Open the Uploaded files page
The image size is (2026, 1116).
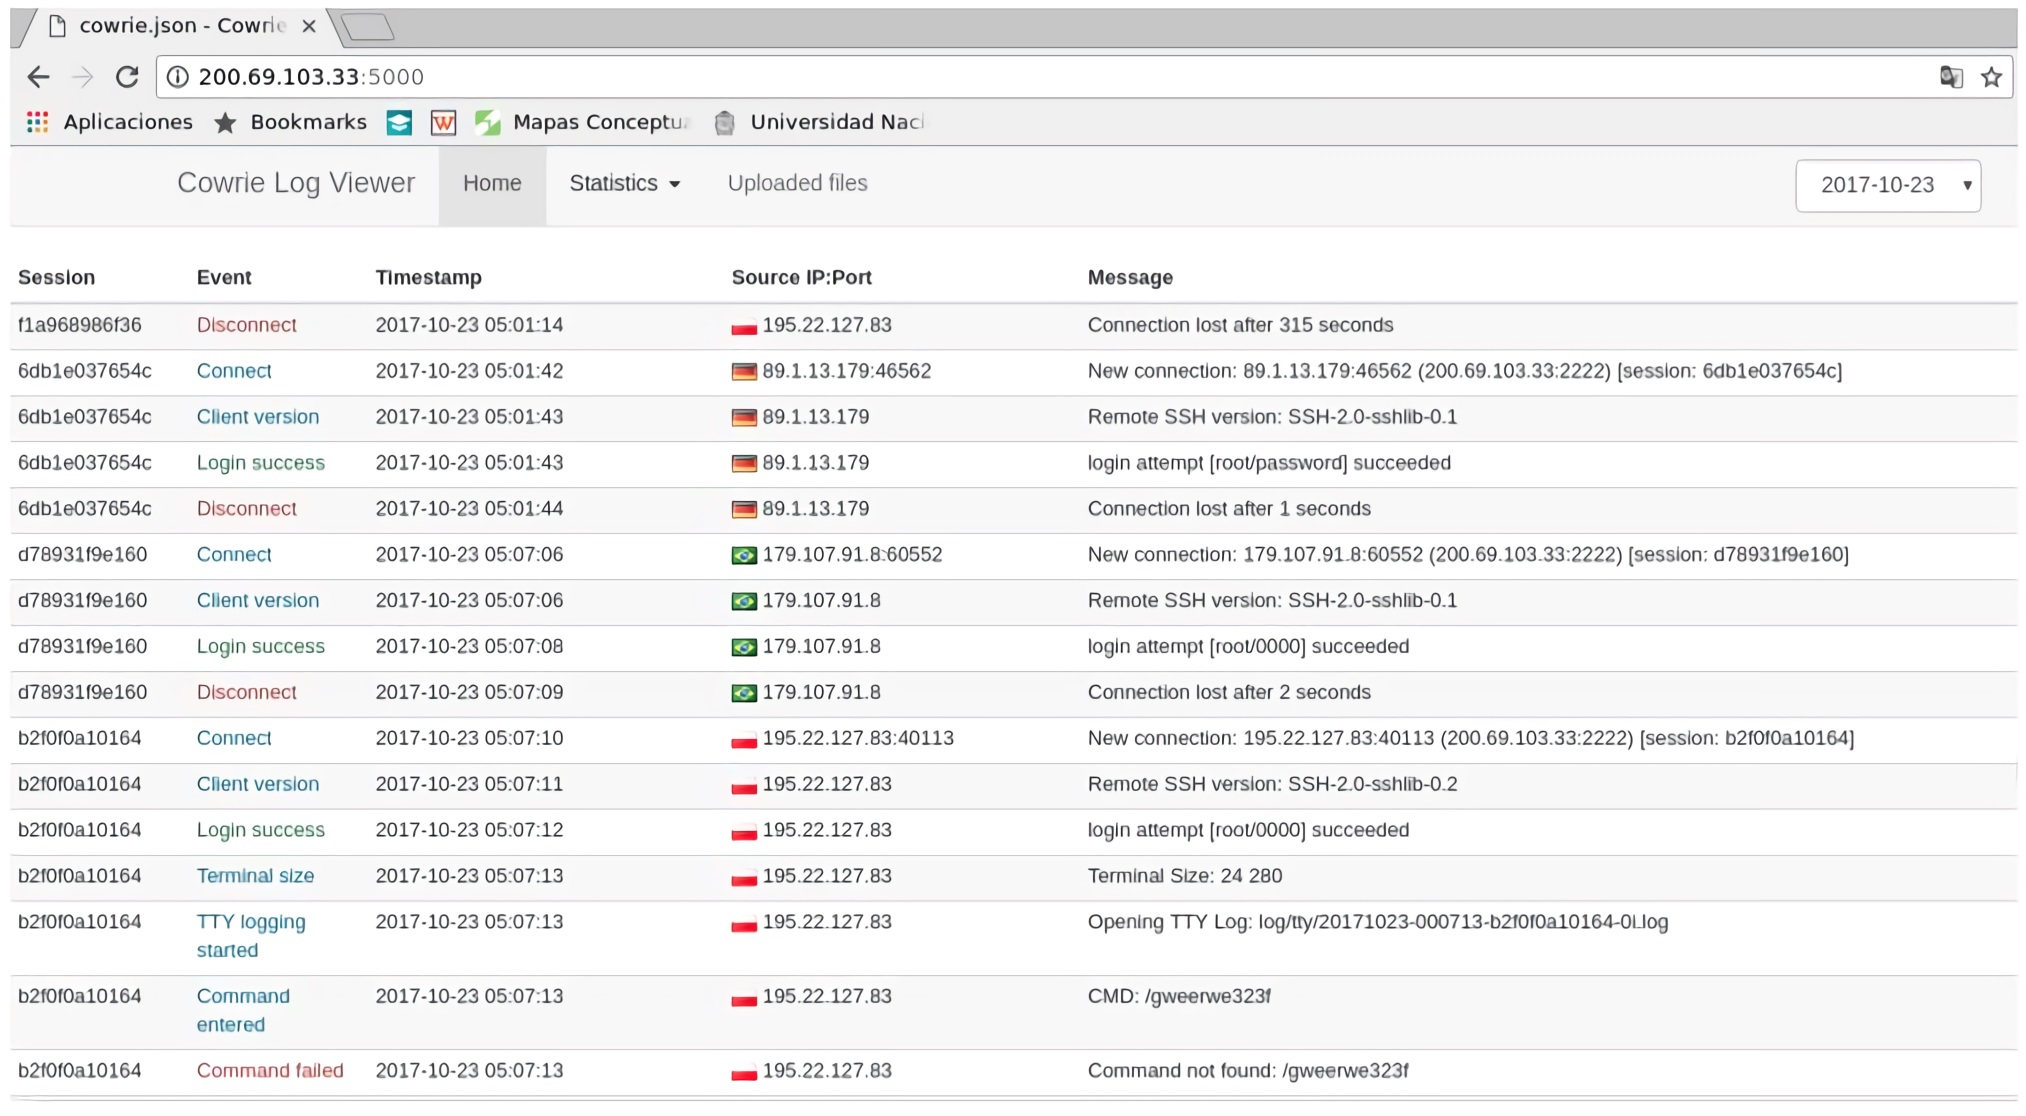point(797,184)
